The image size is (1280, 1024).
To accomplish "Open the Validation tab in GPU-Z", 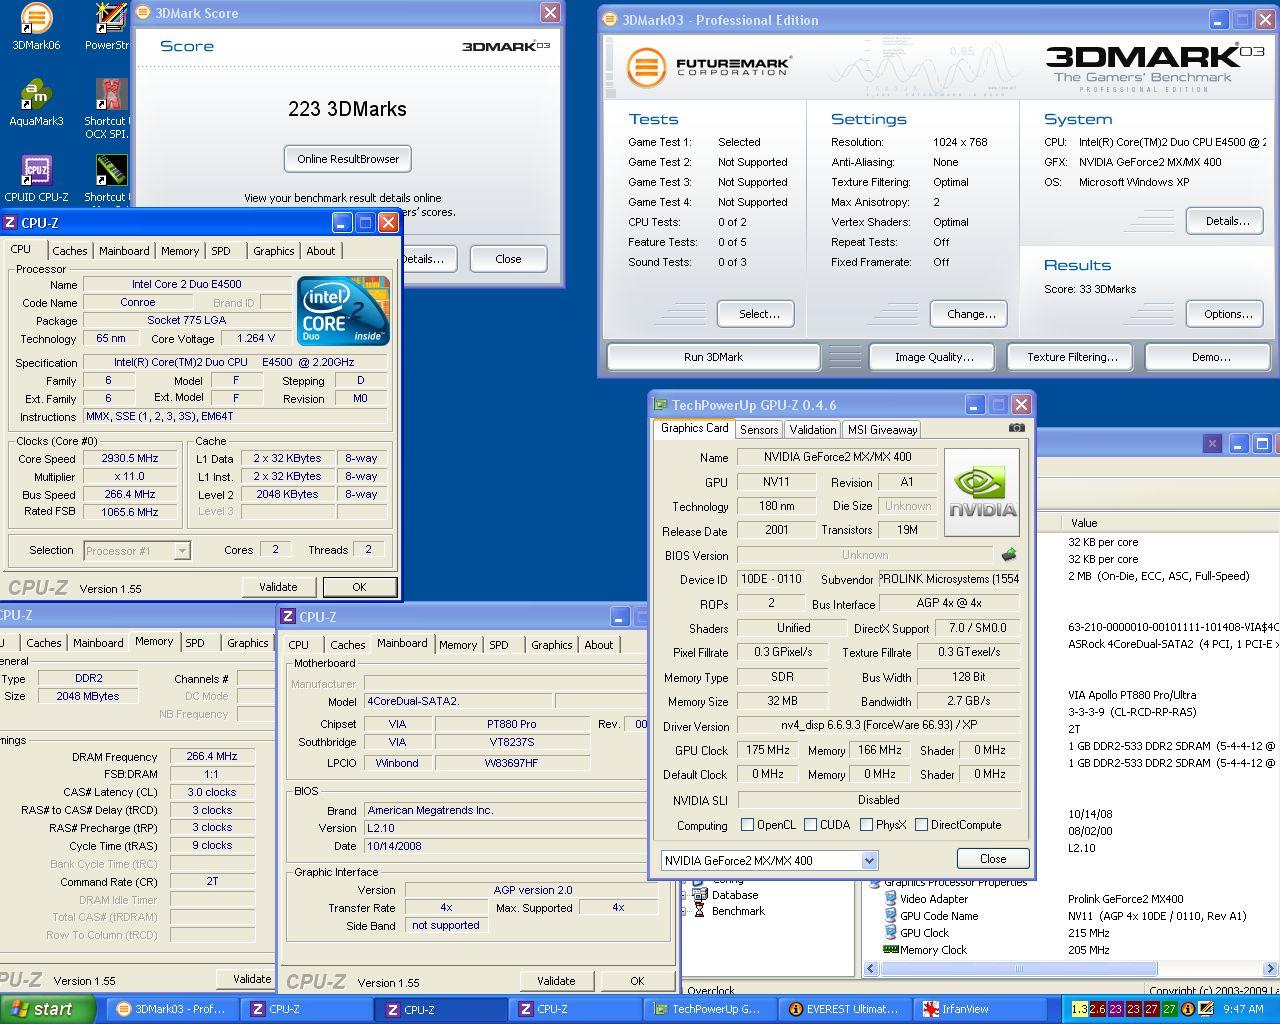I will coord(812,429).
